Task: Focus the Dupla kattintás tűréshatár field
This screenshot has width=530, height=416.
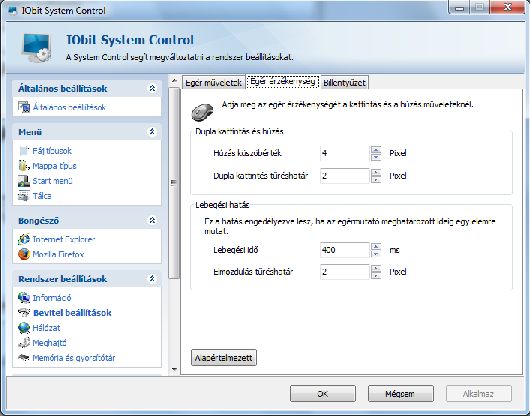Action: 345,176
